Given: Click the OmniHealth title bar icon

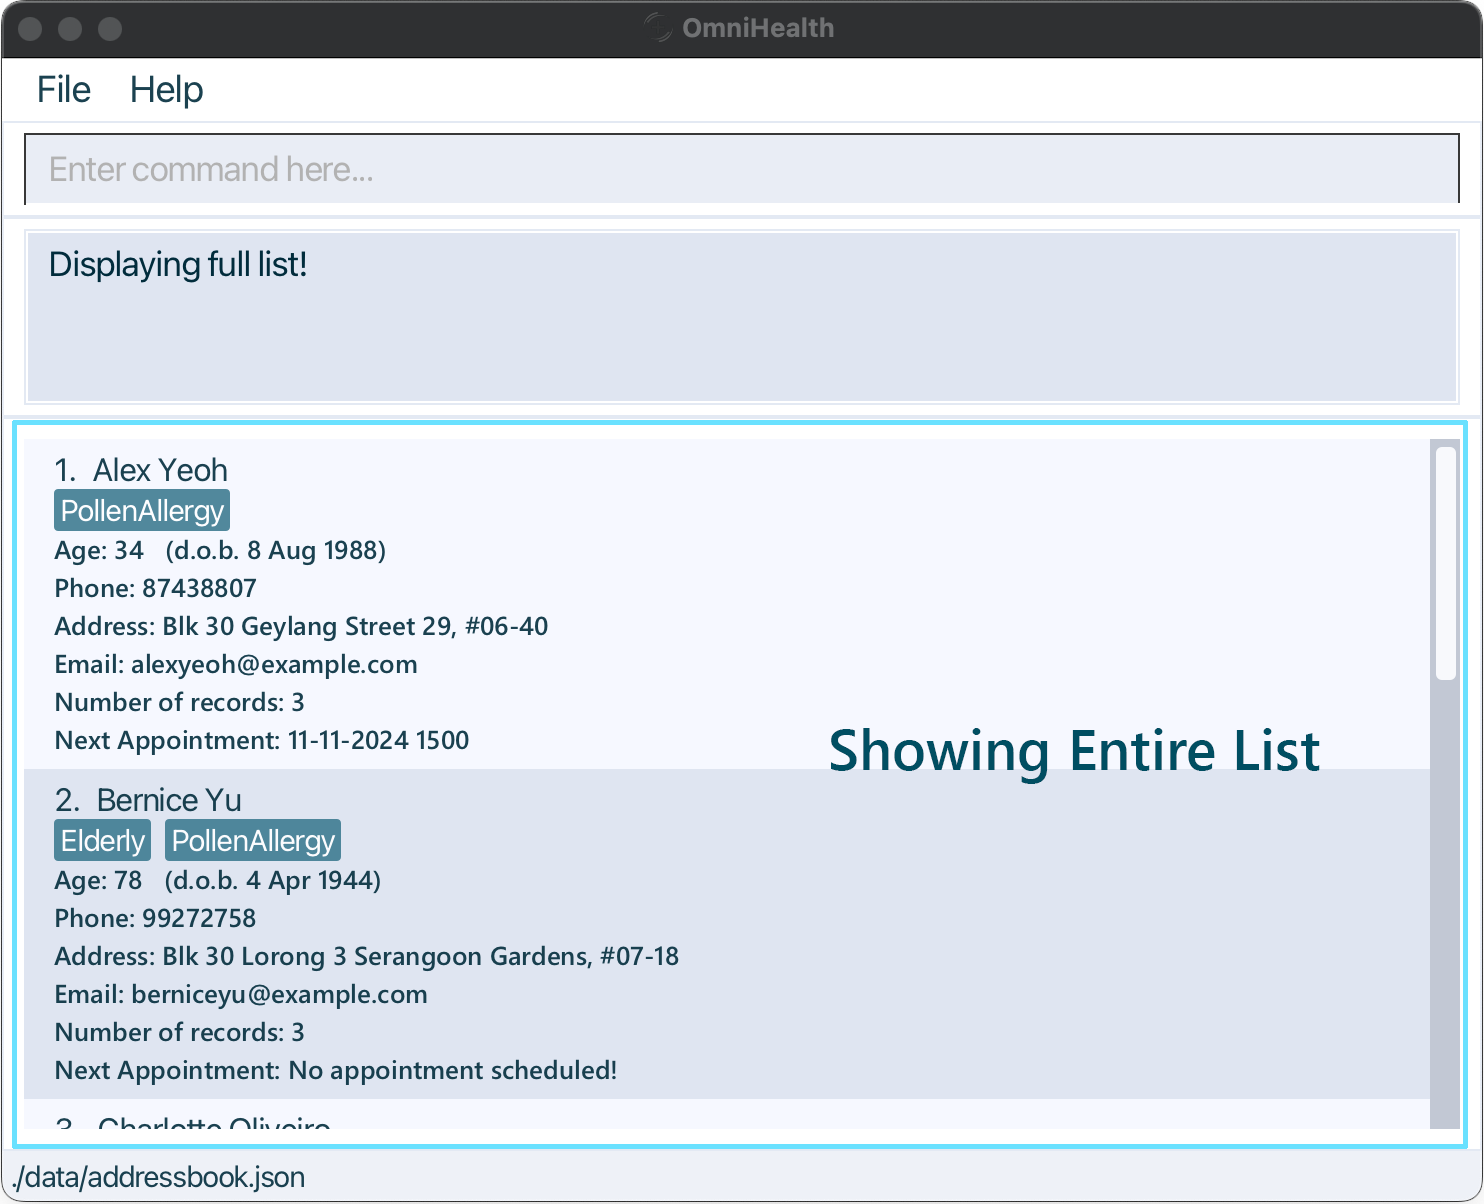Looking at the screenshot, I should (658, 28).
